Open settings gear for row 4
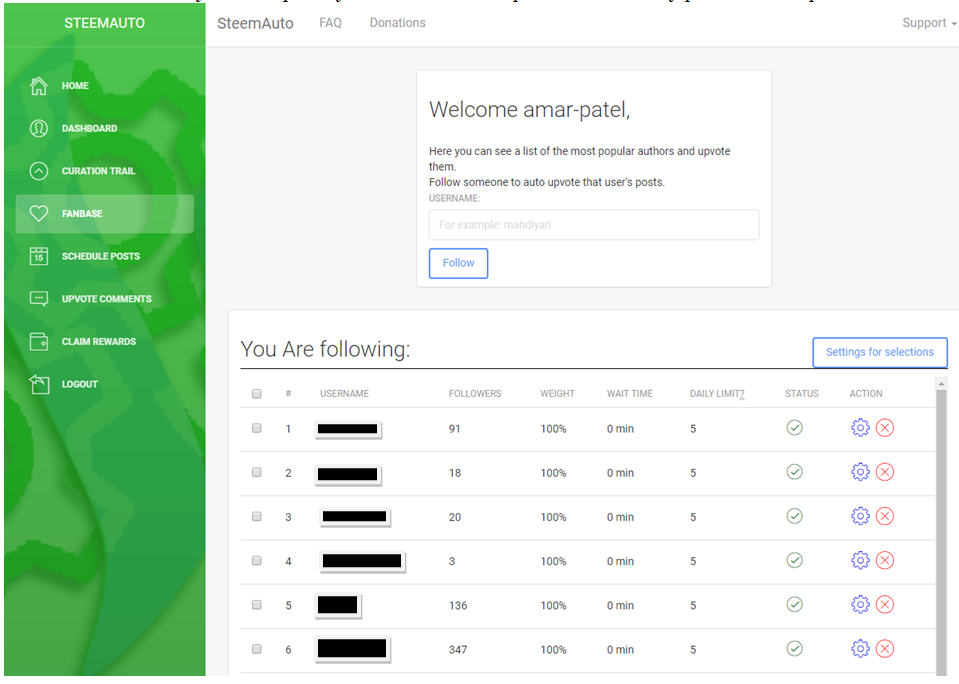The height and width of the screenshot is (684, 959). coord(860,560)
